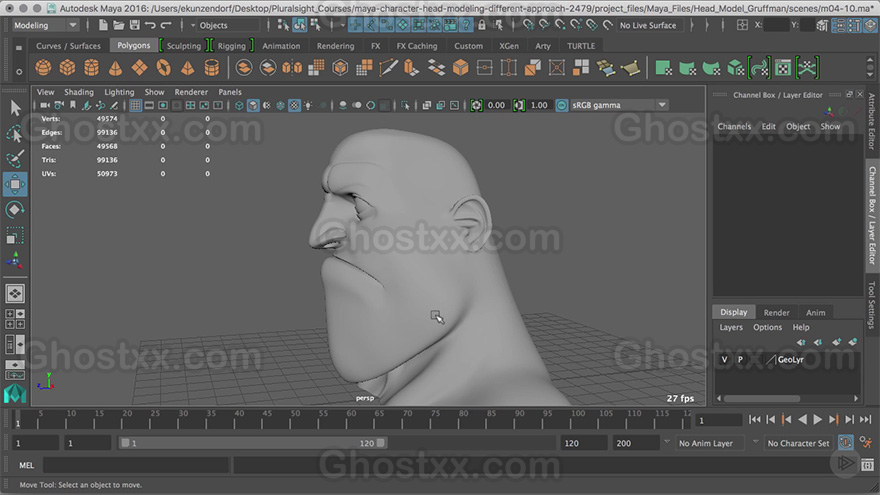Go to start of playback range
The image size is (880, 495).
click(755, 419)
